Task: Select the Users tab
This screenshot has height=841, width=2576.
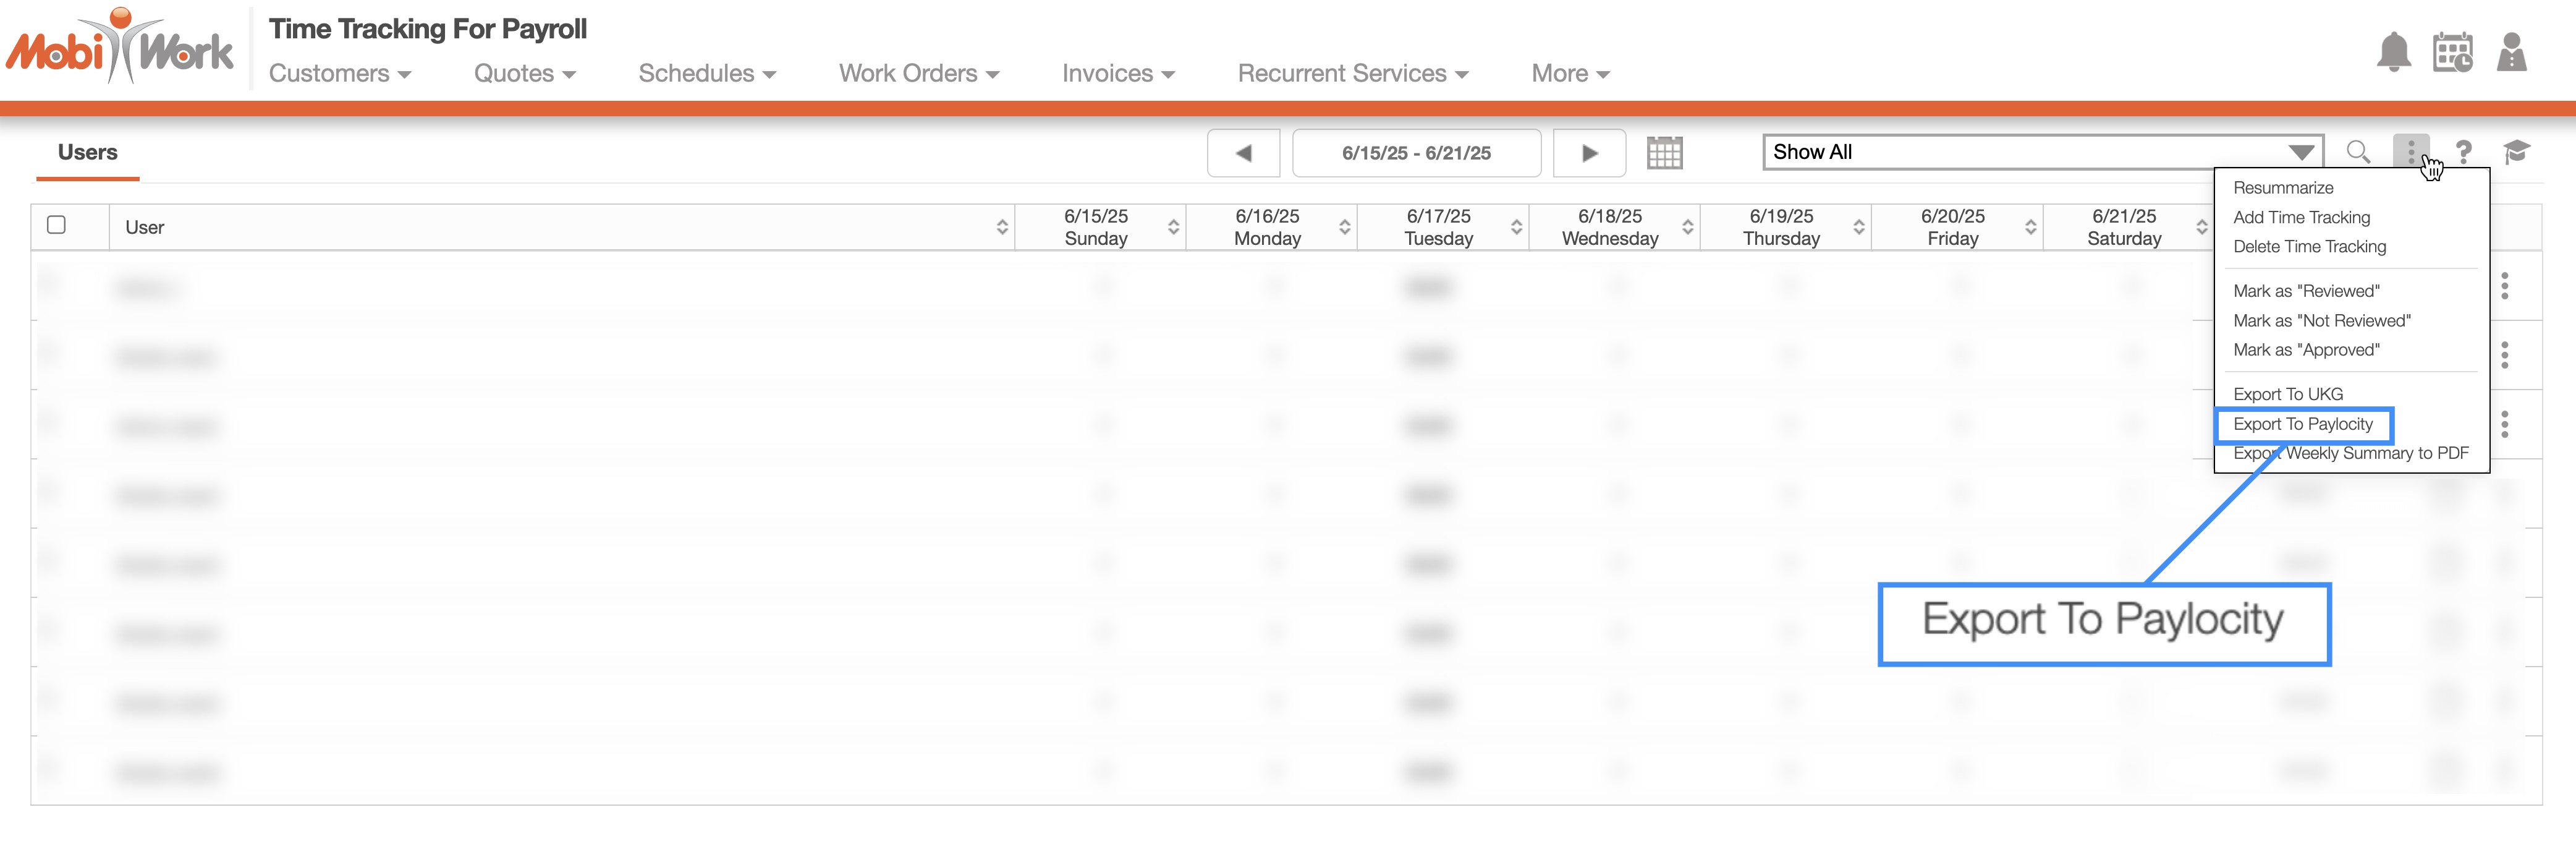Action: point(88,152)
